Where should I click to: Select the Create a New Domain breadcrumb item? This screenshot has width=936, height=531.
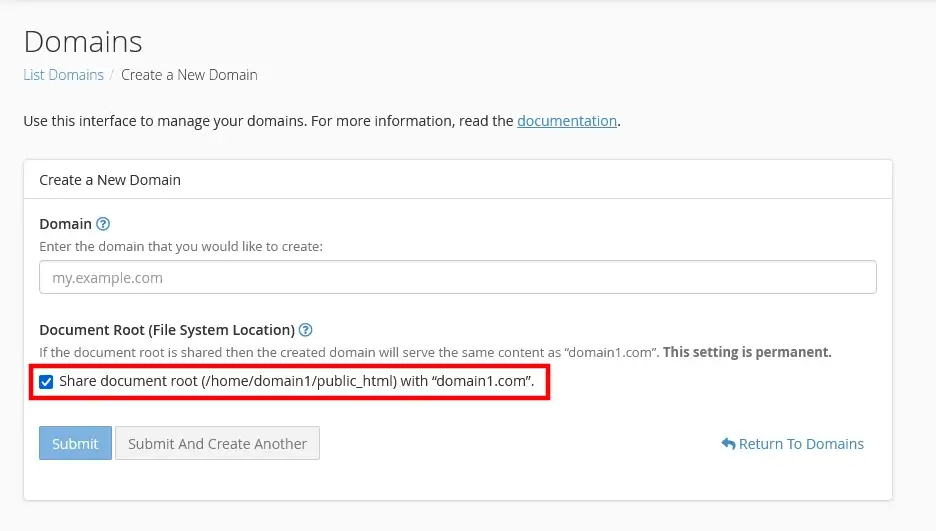coord(189,75)
